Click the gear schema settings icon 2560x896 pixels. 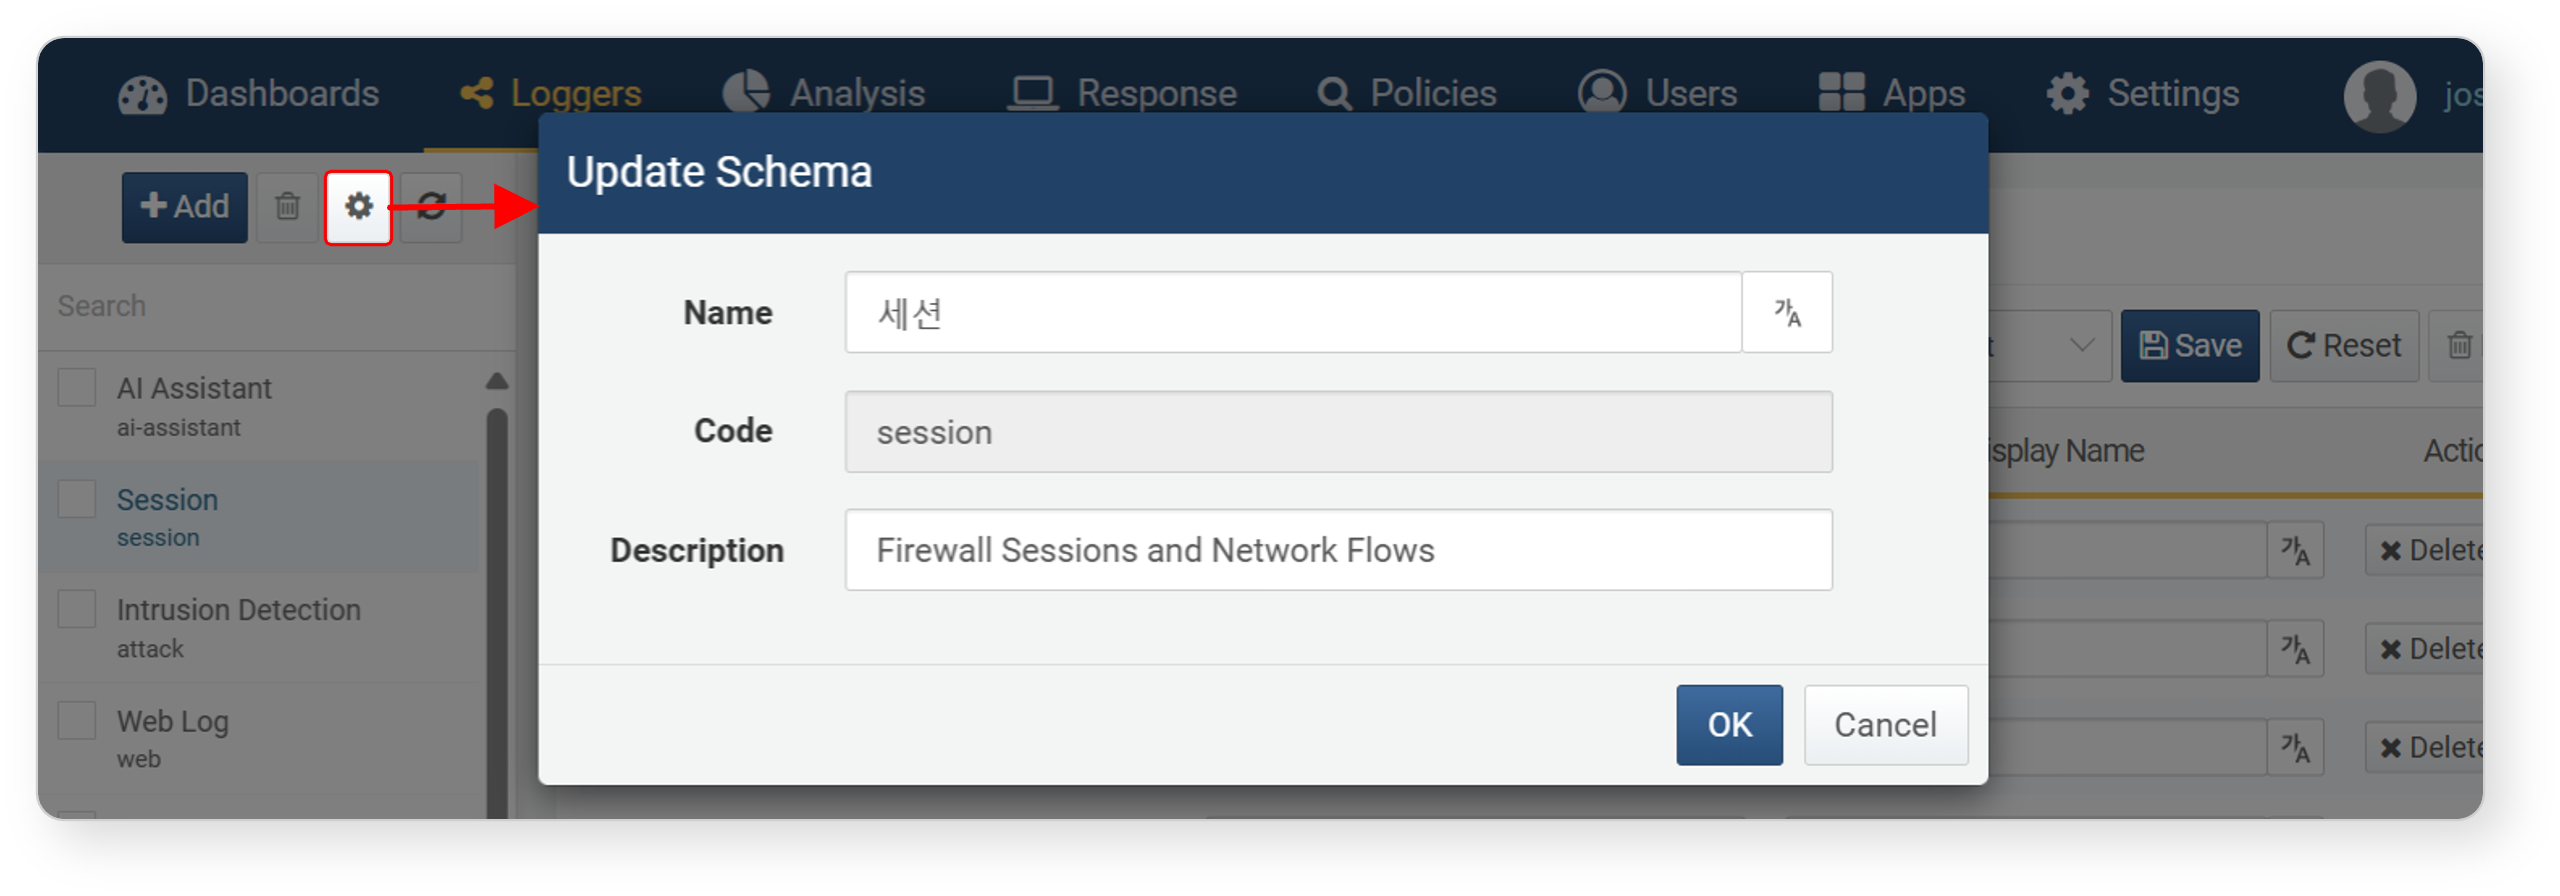pyautogui.click(x=358, y=207)
